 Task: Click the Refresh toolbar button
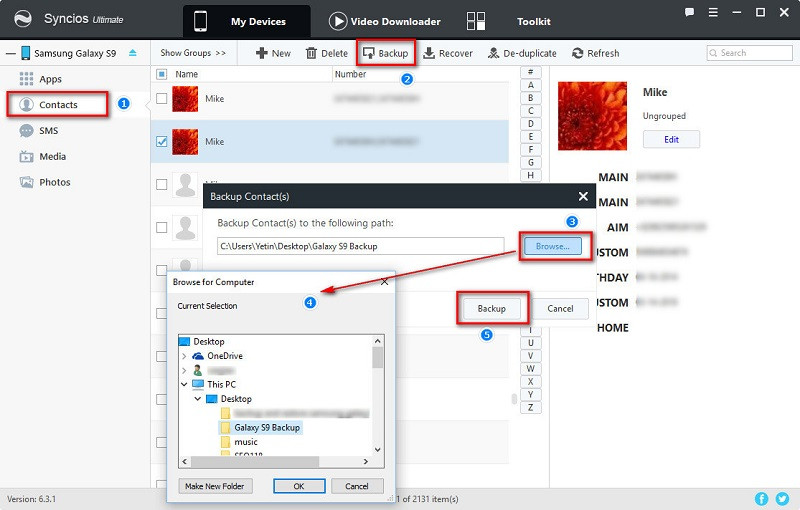(595, 53)
